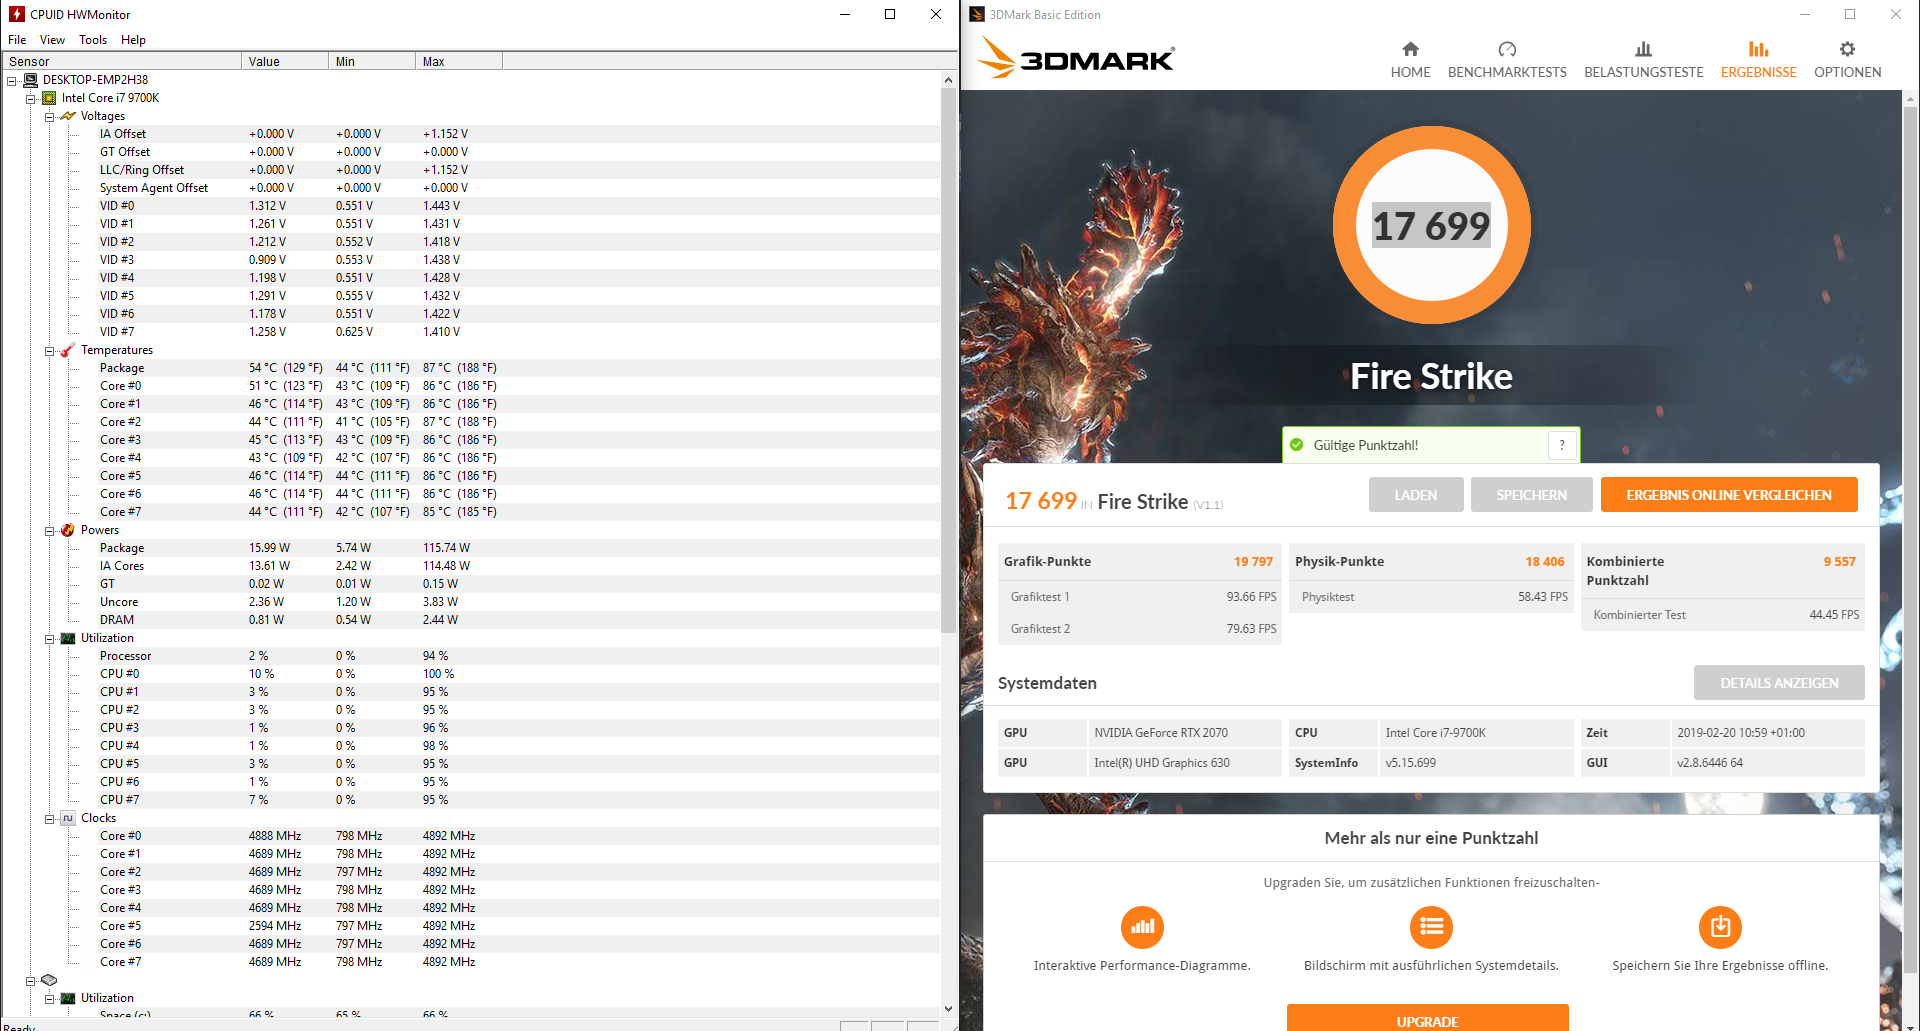Click the Sensor column header
Viewport: 1920px width, 1031px height.
(120, 61)
